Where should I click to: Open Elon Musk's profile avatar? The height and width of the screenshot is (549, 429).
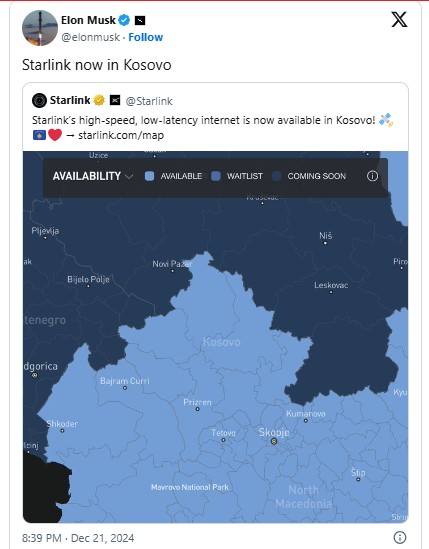pos(40,28)
